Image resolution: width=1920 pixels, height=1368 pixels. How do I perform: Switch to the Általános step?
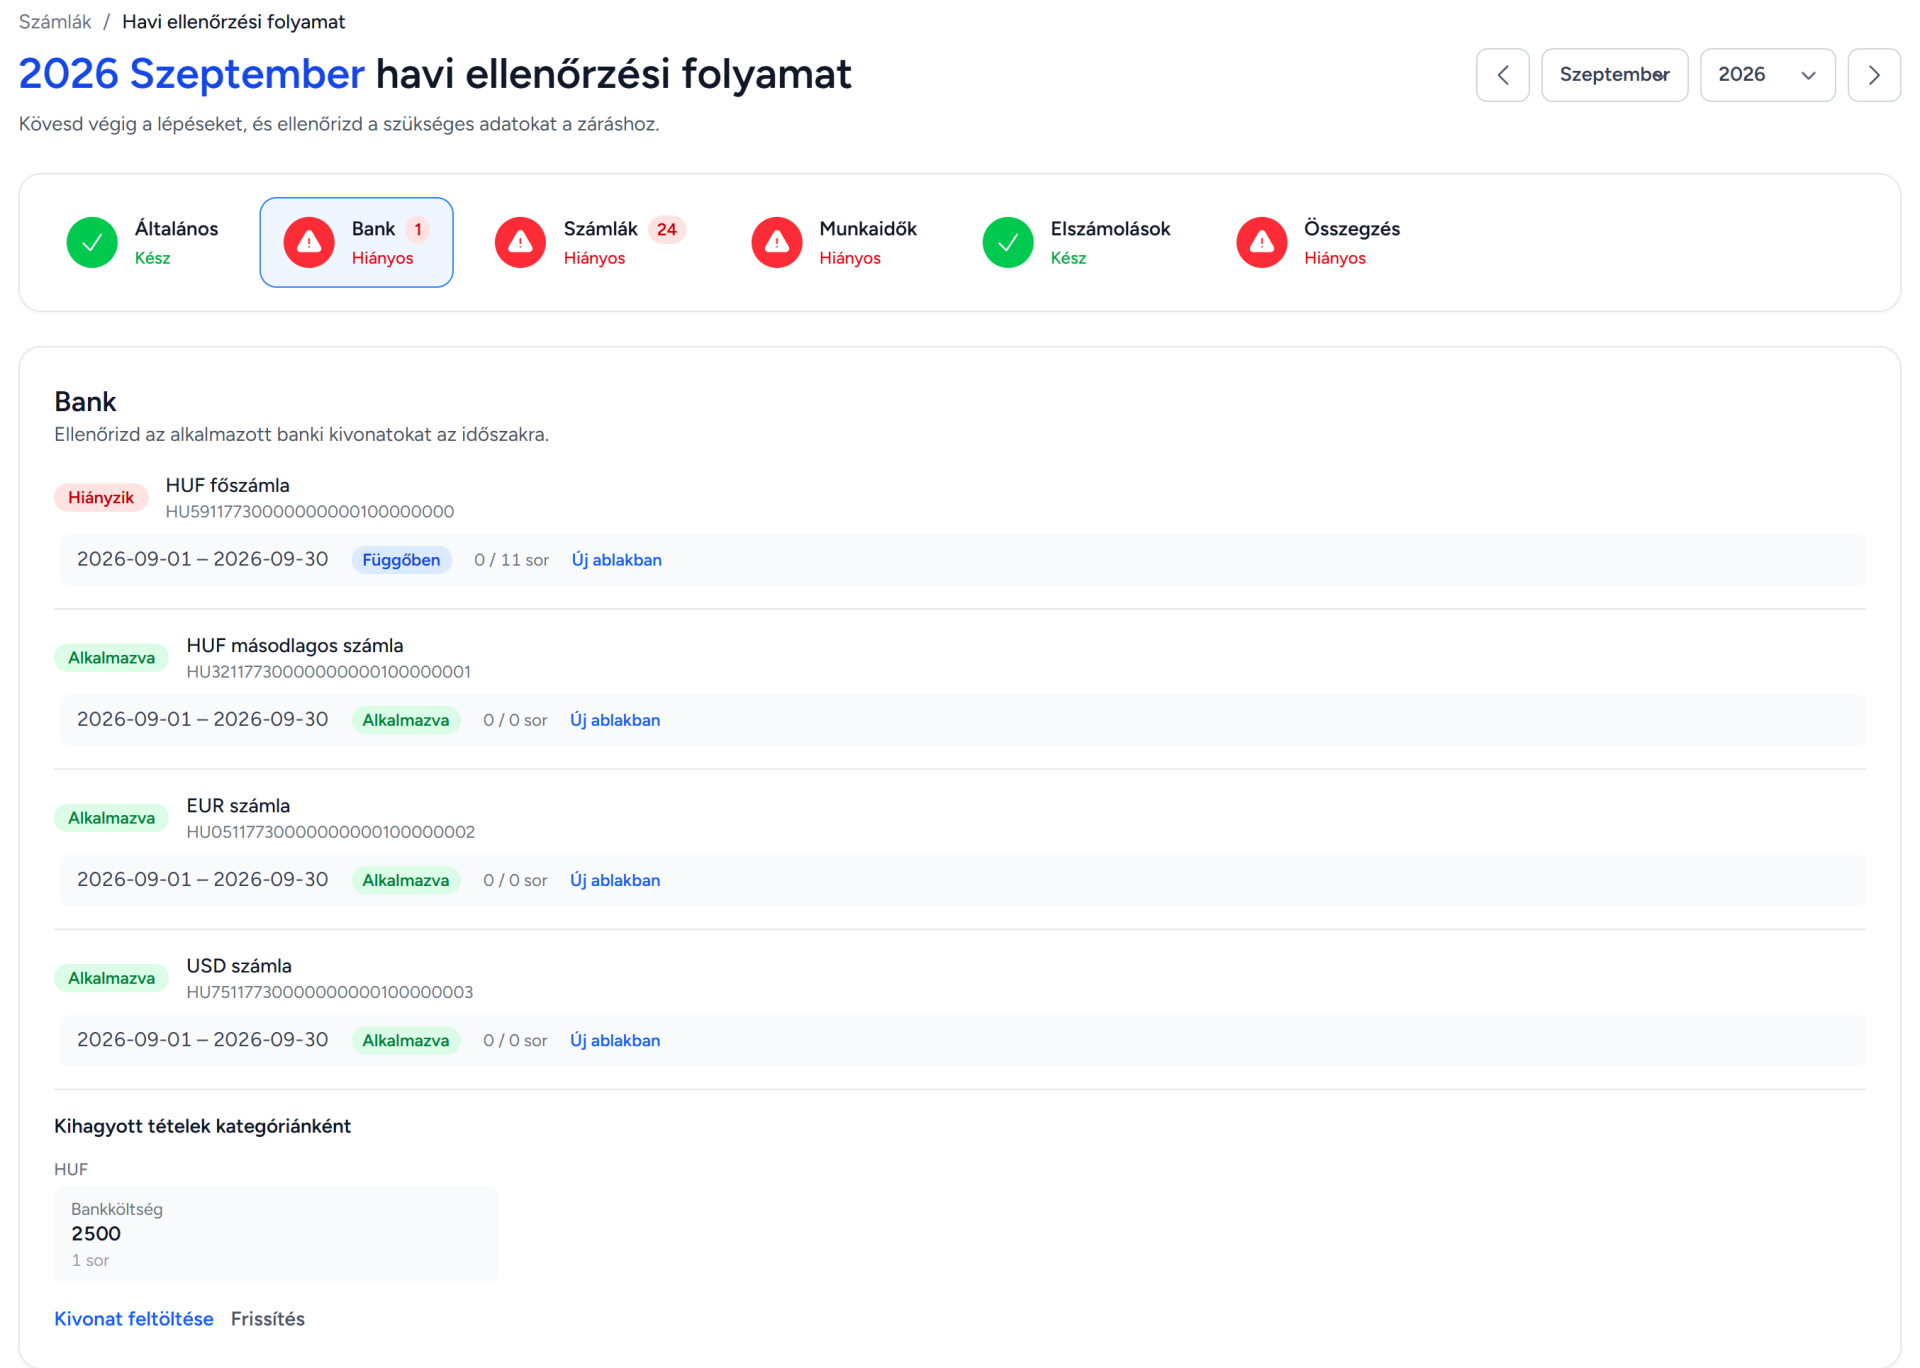click(x=143, y=242)
